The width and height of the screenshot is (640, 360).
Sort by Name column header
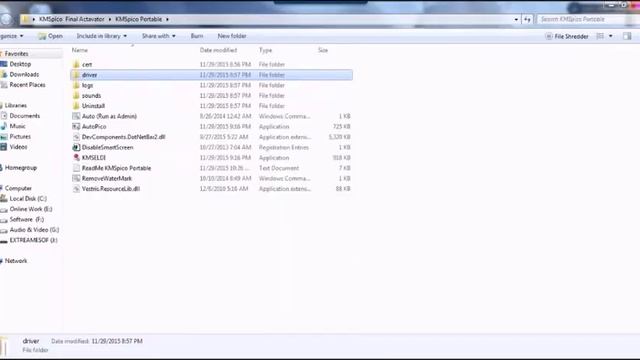pos(80,50)
